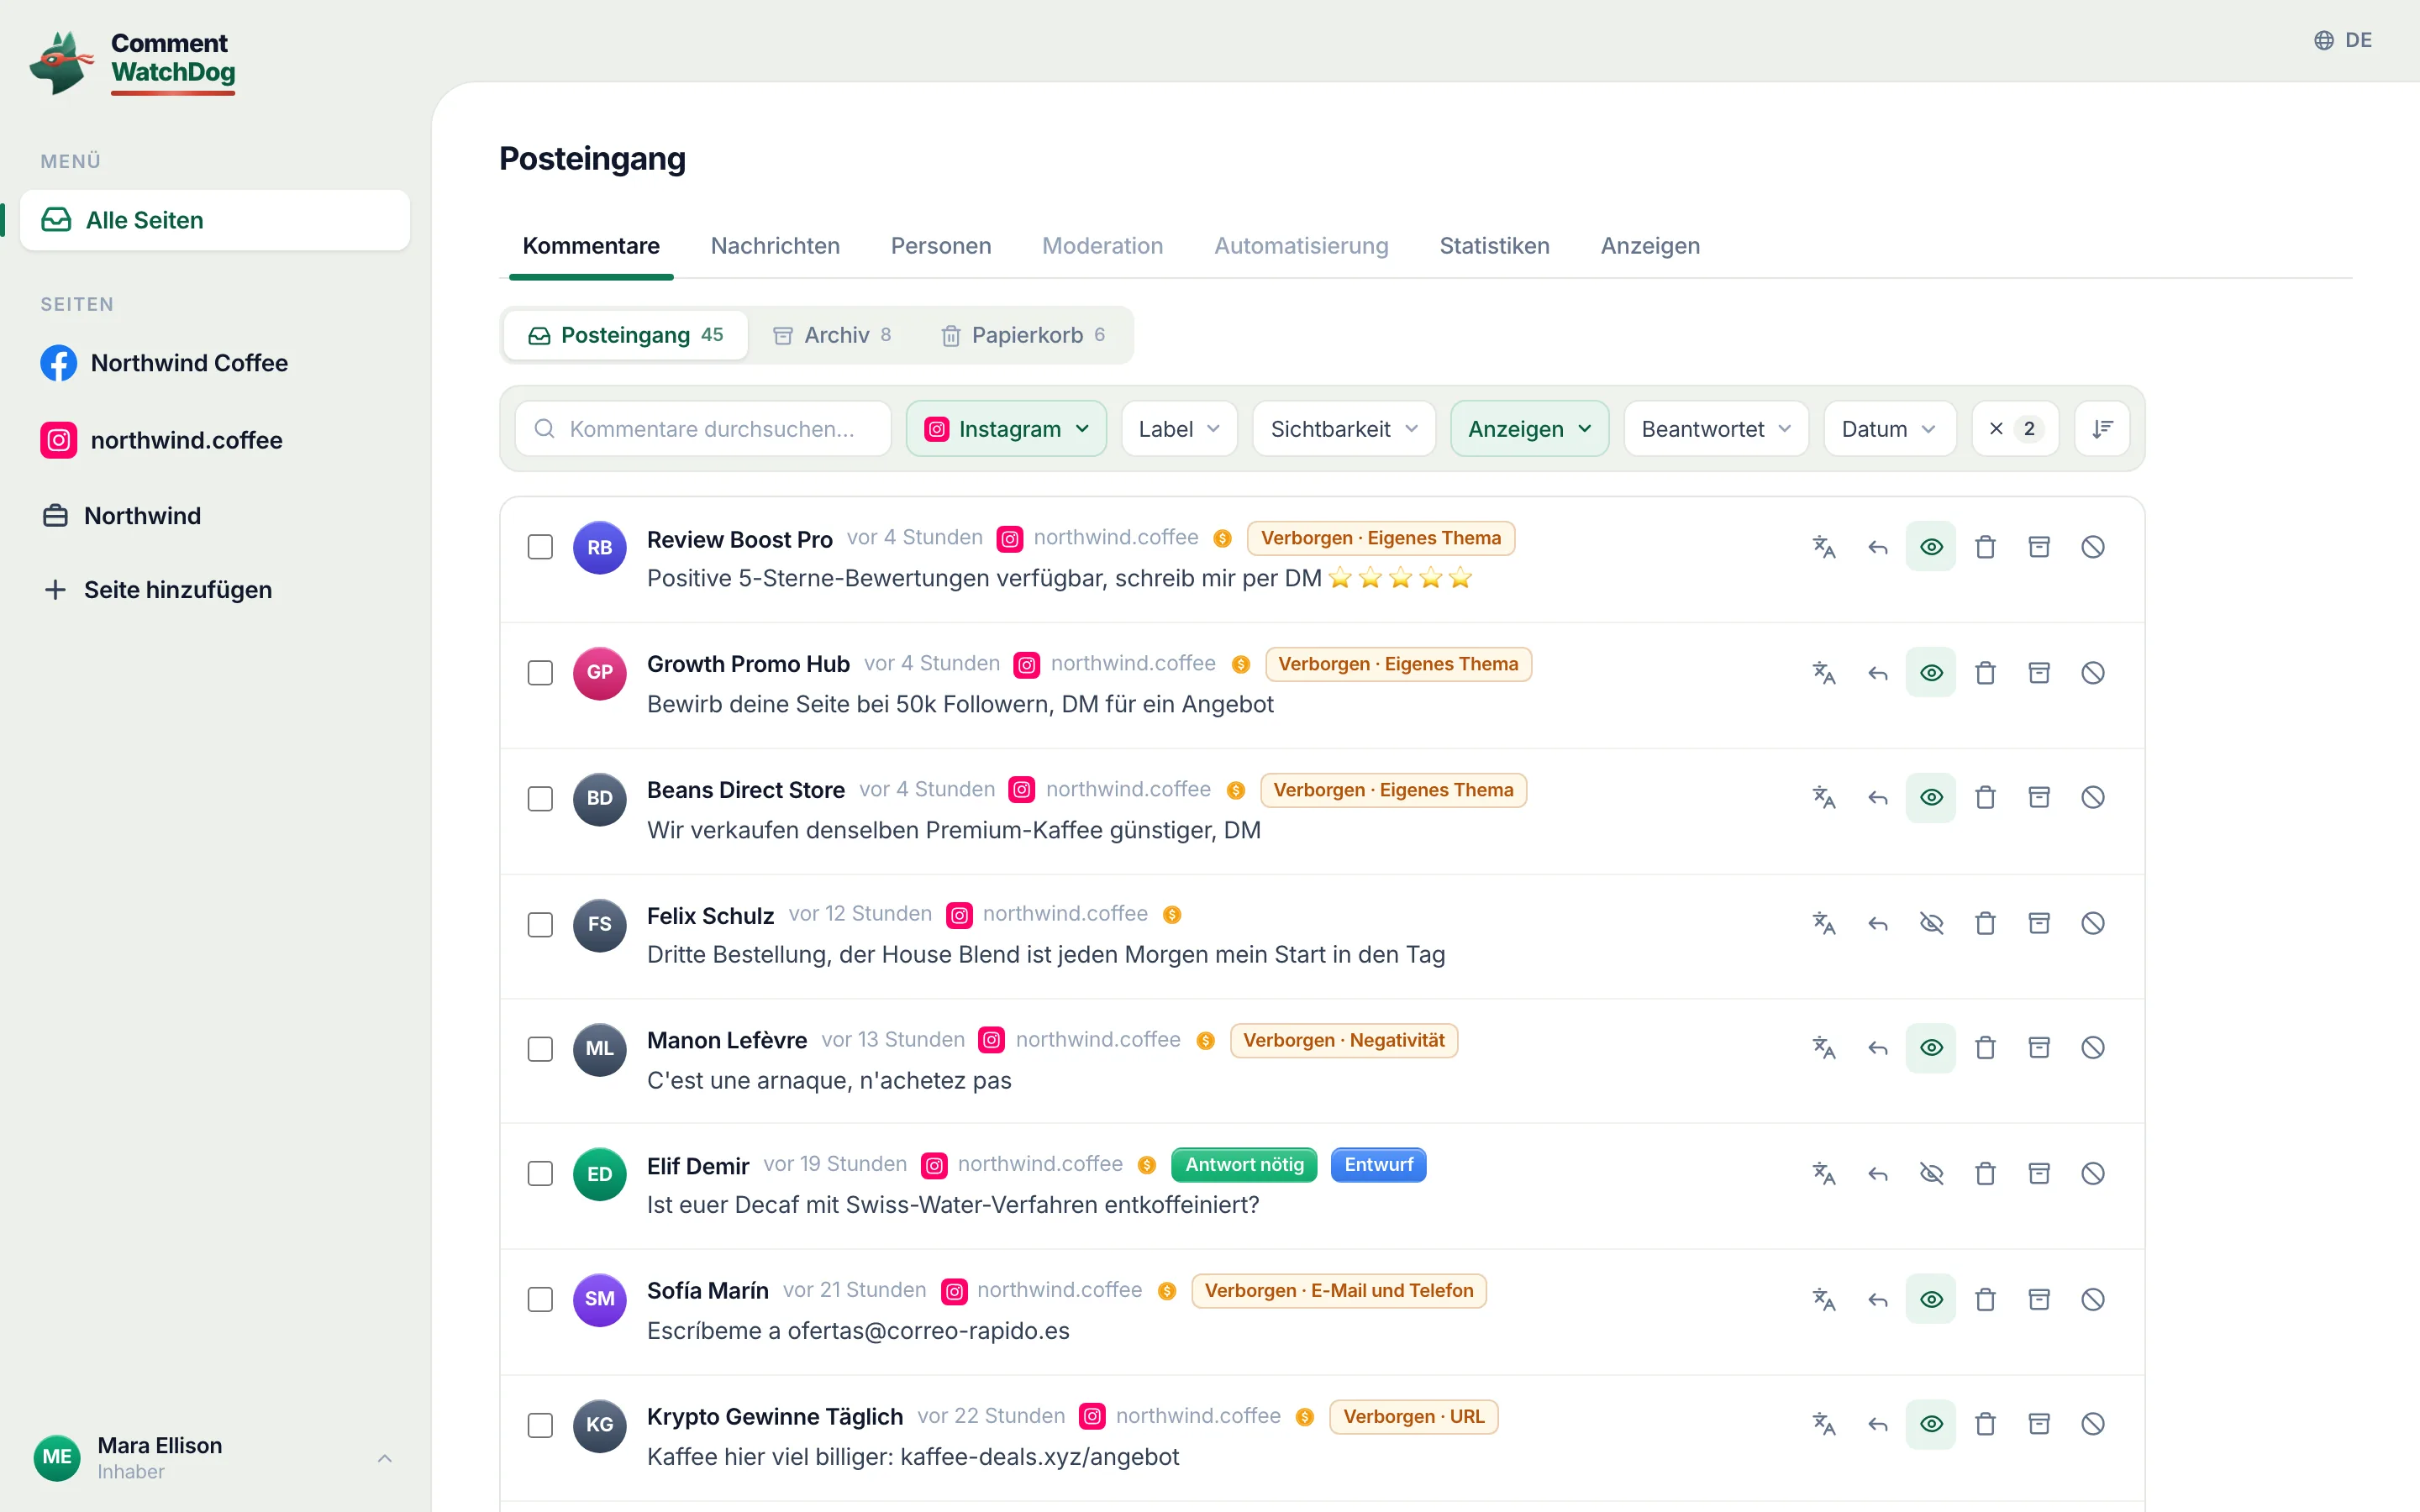Viewport: 2420px width, 1512px height.
Task: Open the Datum filter dropdown
Action: click(1889, 429)
